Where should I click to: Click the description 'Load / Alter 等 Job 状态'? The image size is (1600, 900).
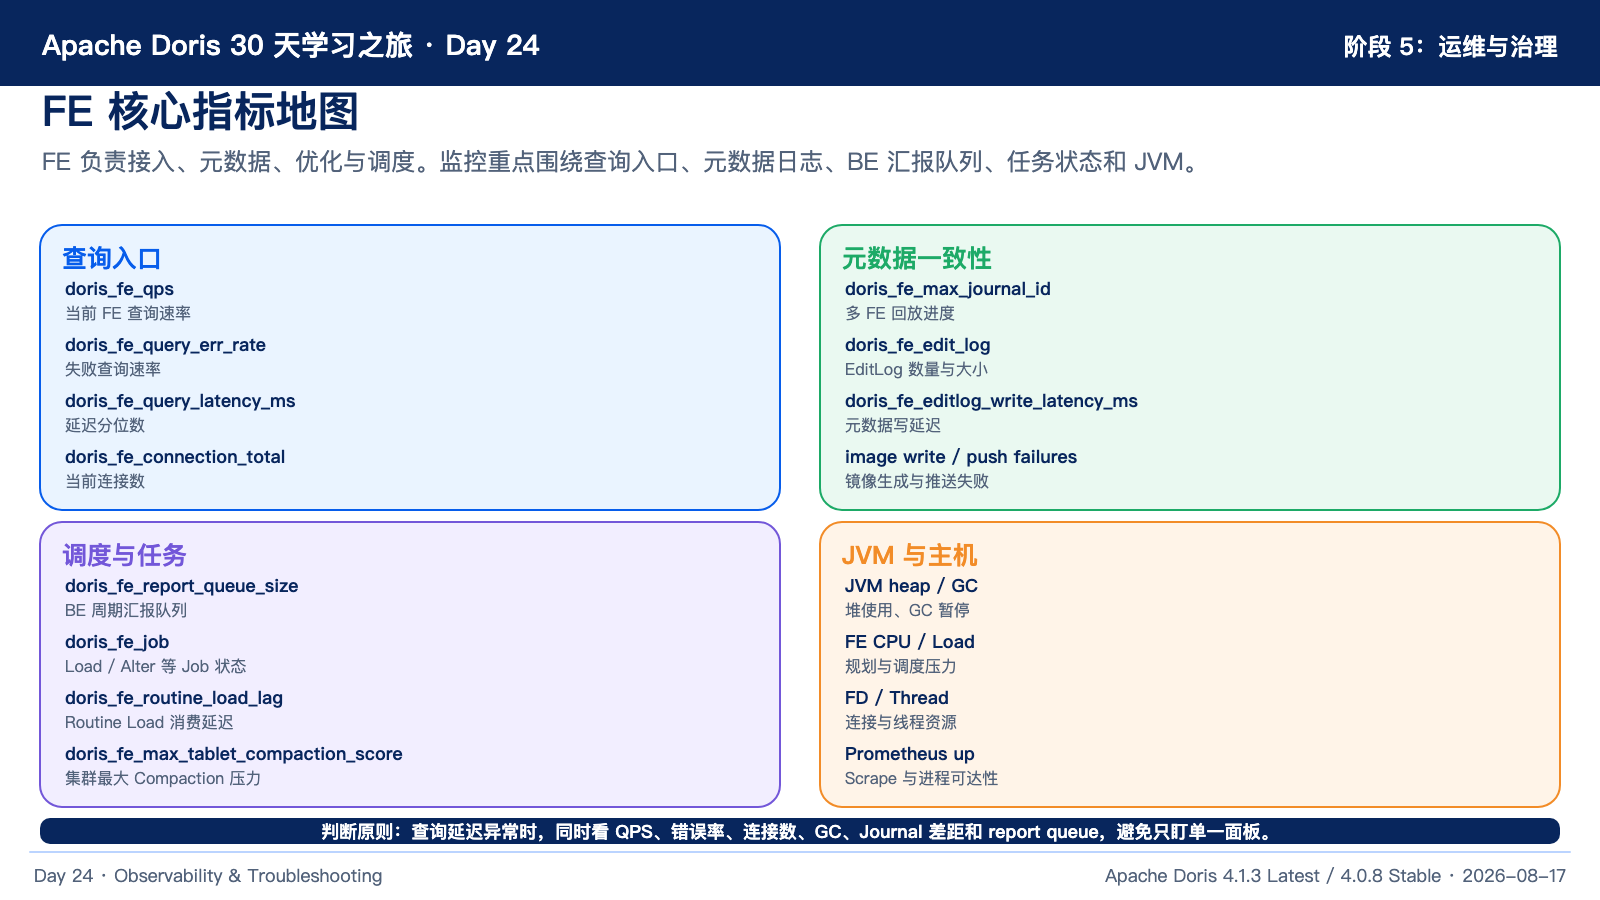pyautogui.click(x=155, y=667)
